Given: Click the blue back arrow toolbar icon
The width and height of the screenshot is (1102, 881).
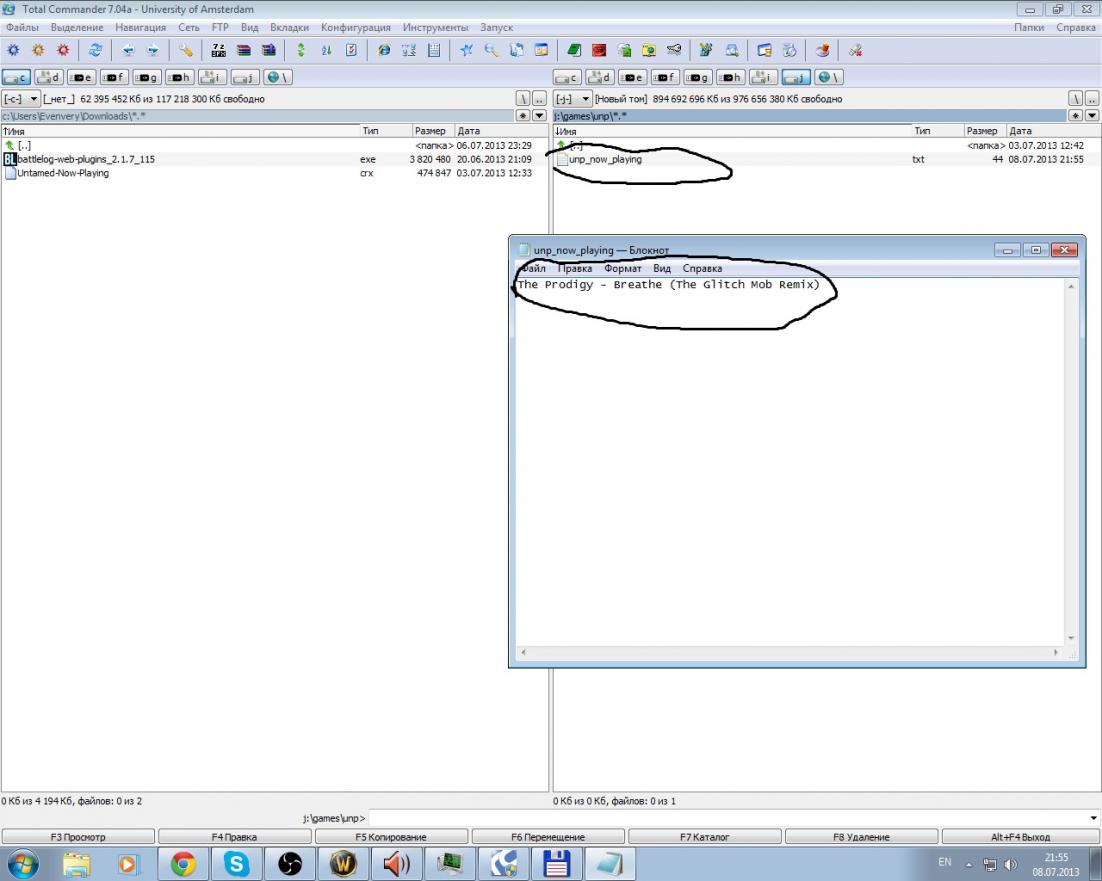Looking at the screenshot, I should coord(128,50).
